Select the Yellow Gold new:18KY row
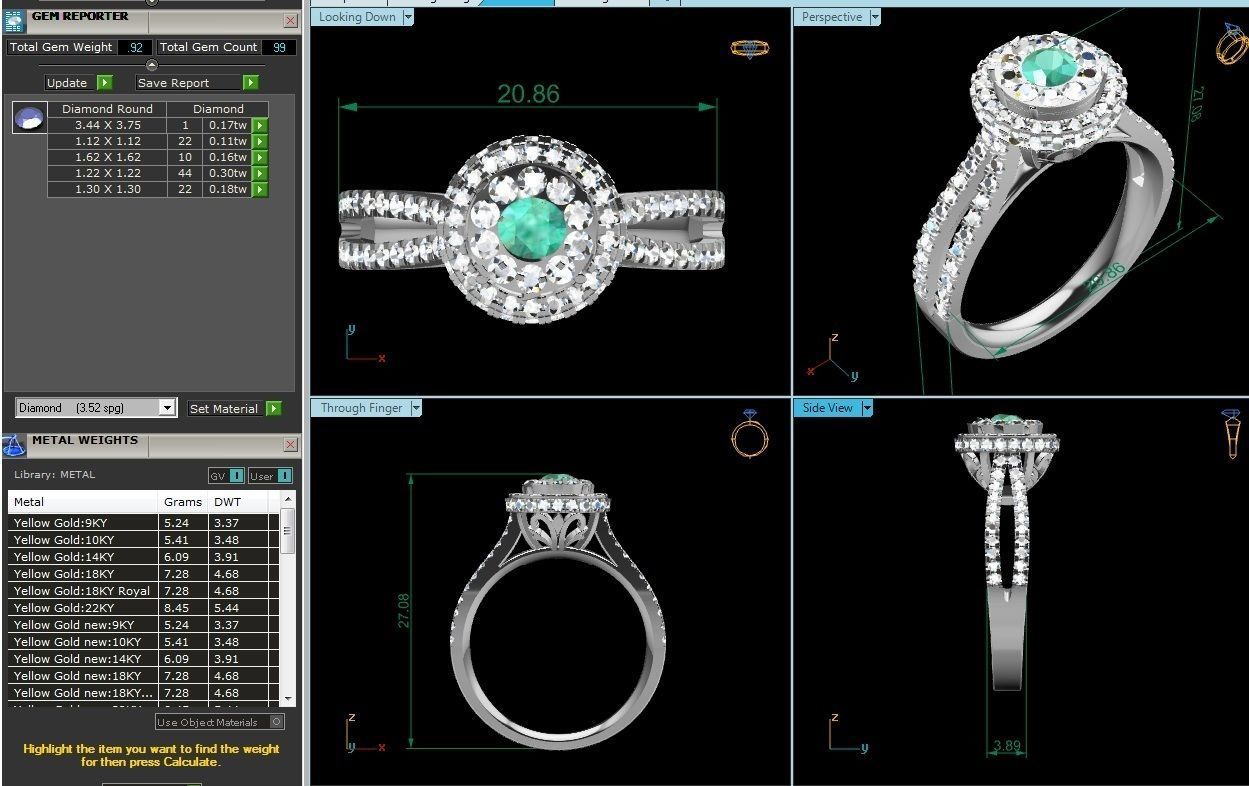 click(x=144, y=676)
